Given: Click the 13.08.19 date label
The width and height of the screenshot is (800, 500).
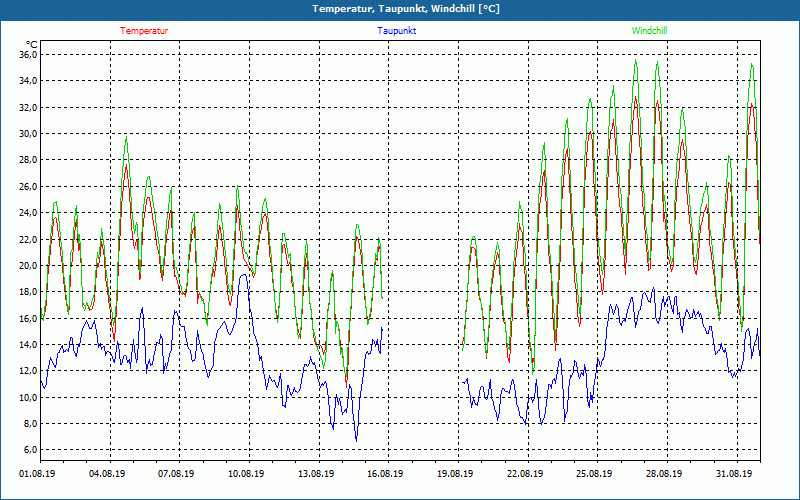Looking at the screenshot, I should click(316, 474).
